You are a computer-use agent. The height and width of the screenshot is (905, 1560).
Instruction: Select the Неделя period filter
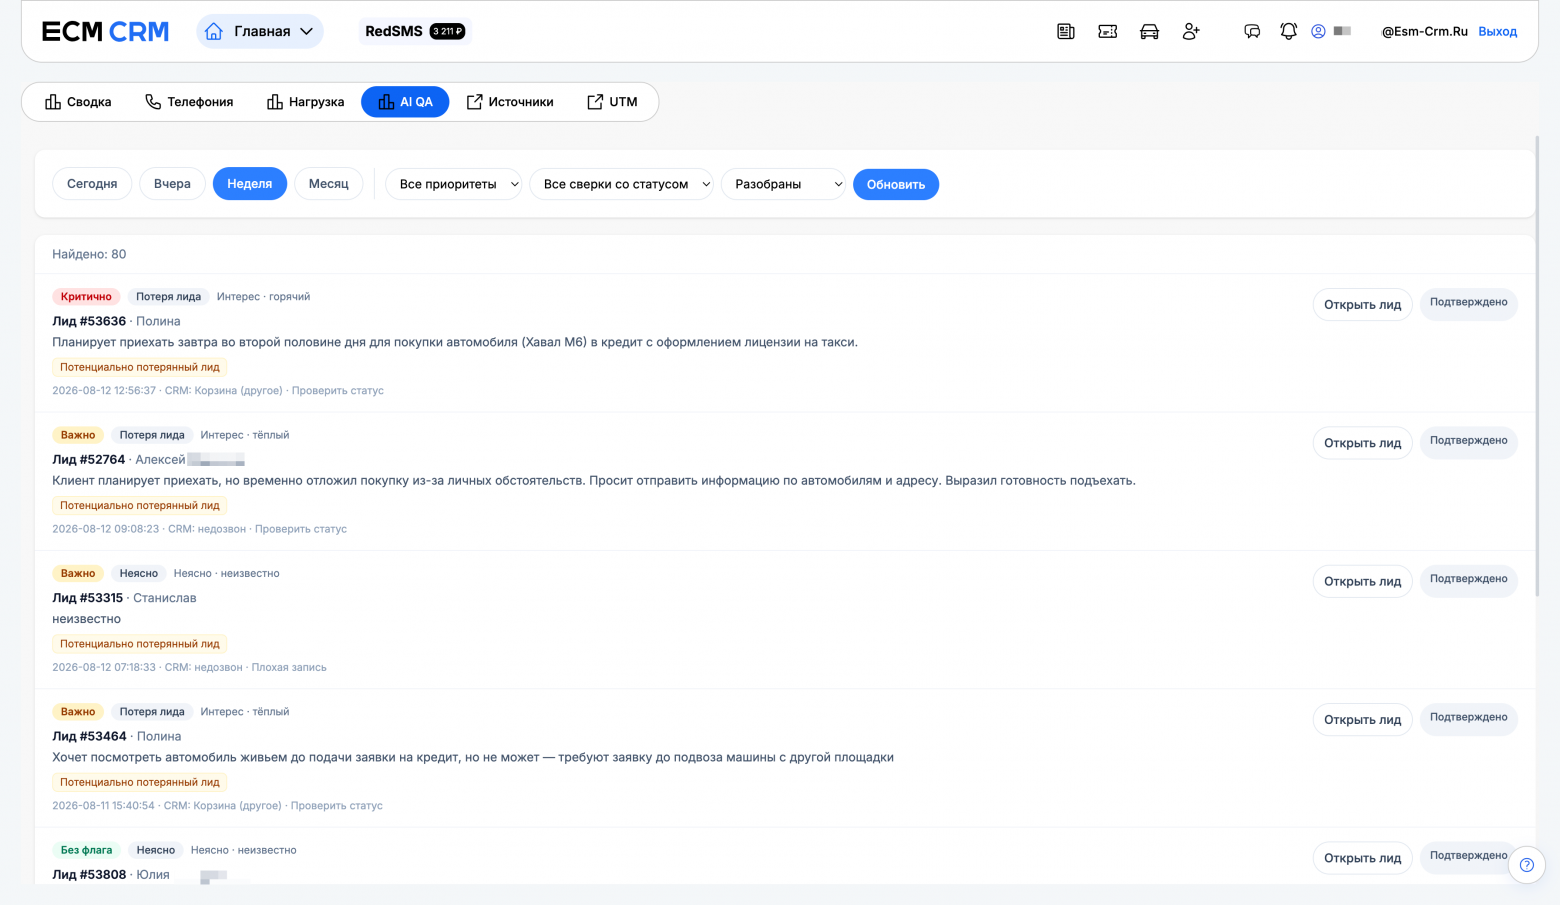250,184
